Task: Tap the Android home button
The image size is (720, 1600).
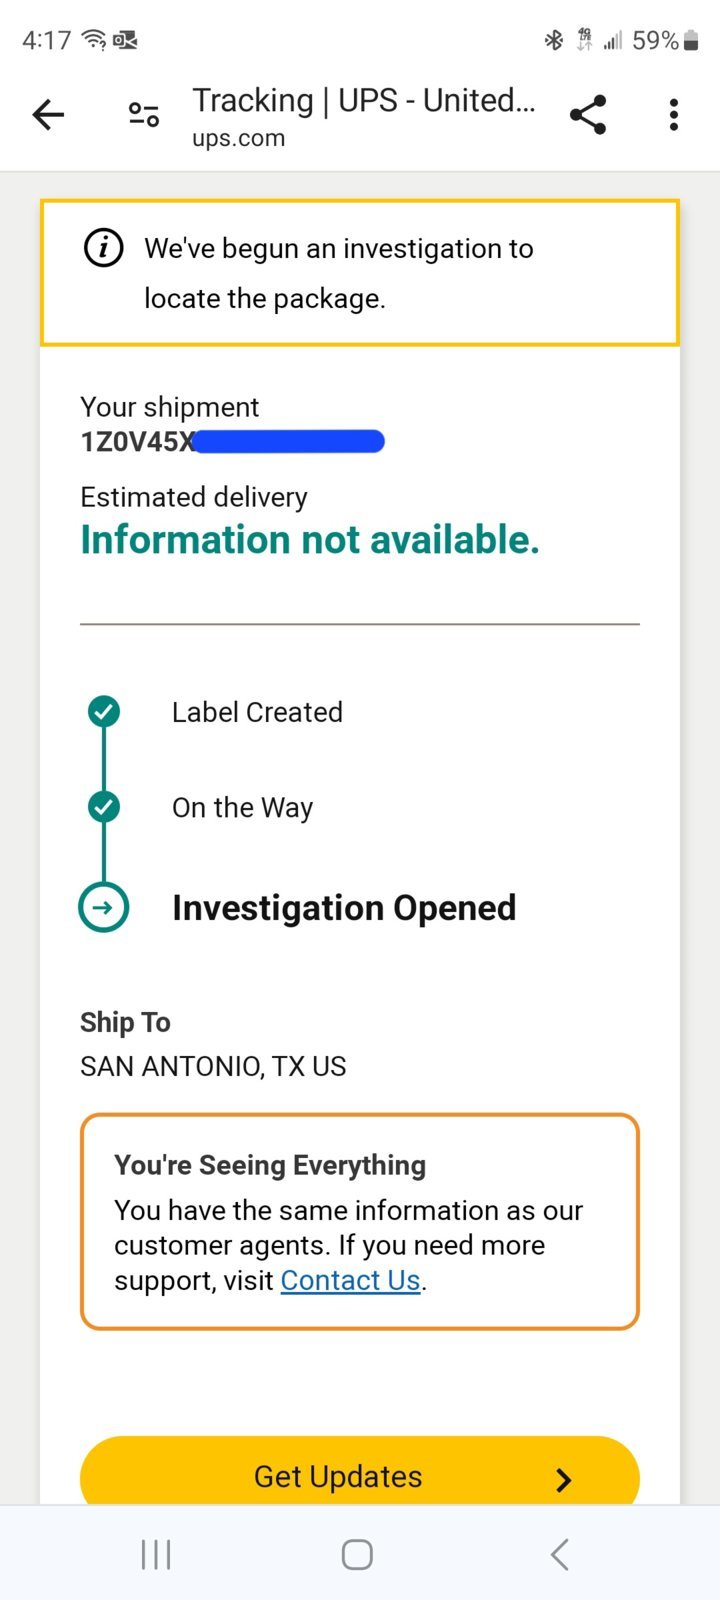Action: [x=357, y=1554]
